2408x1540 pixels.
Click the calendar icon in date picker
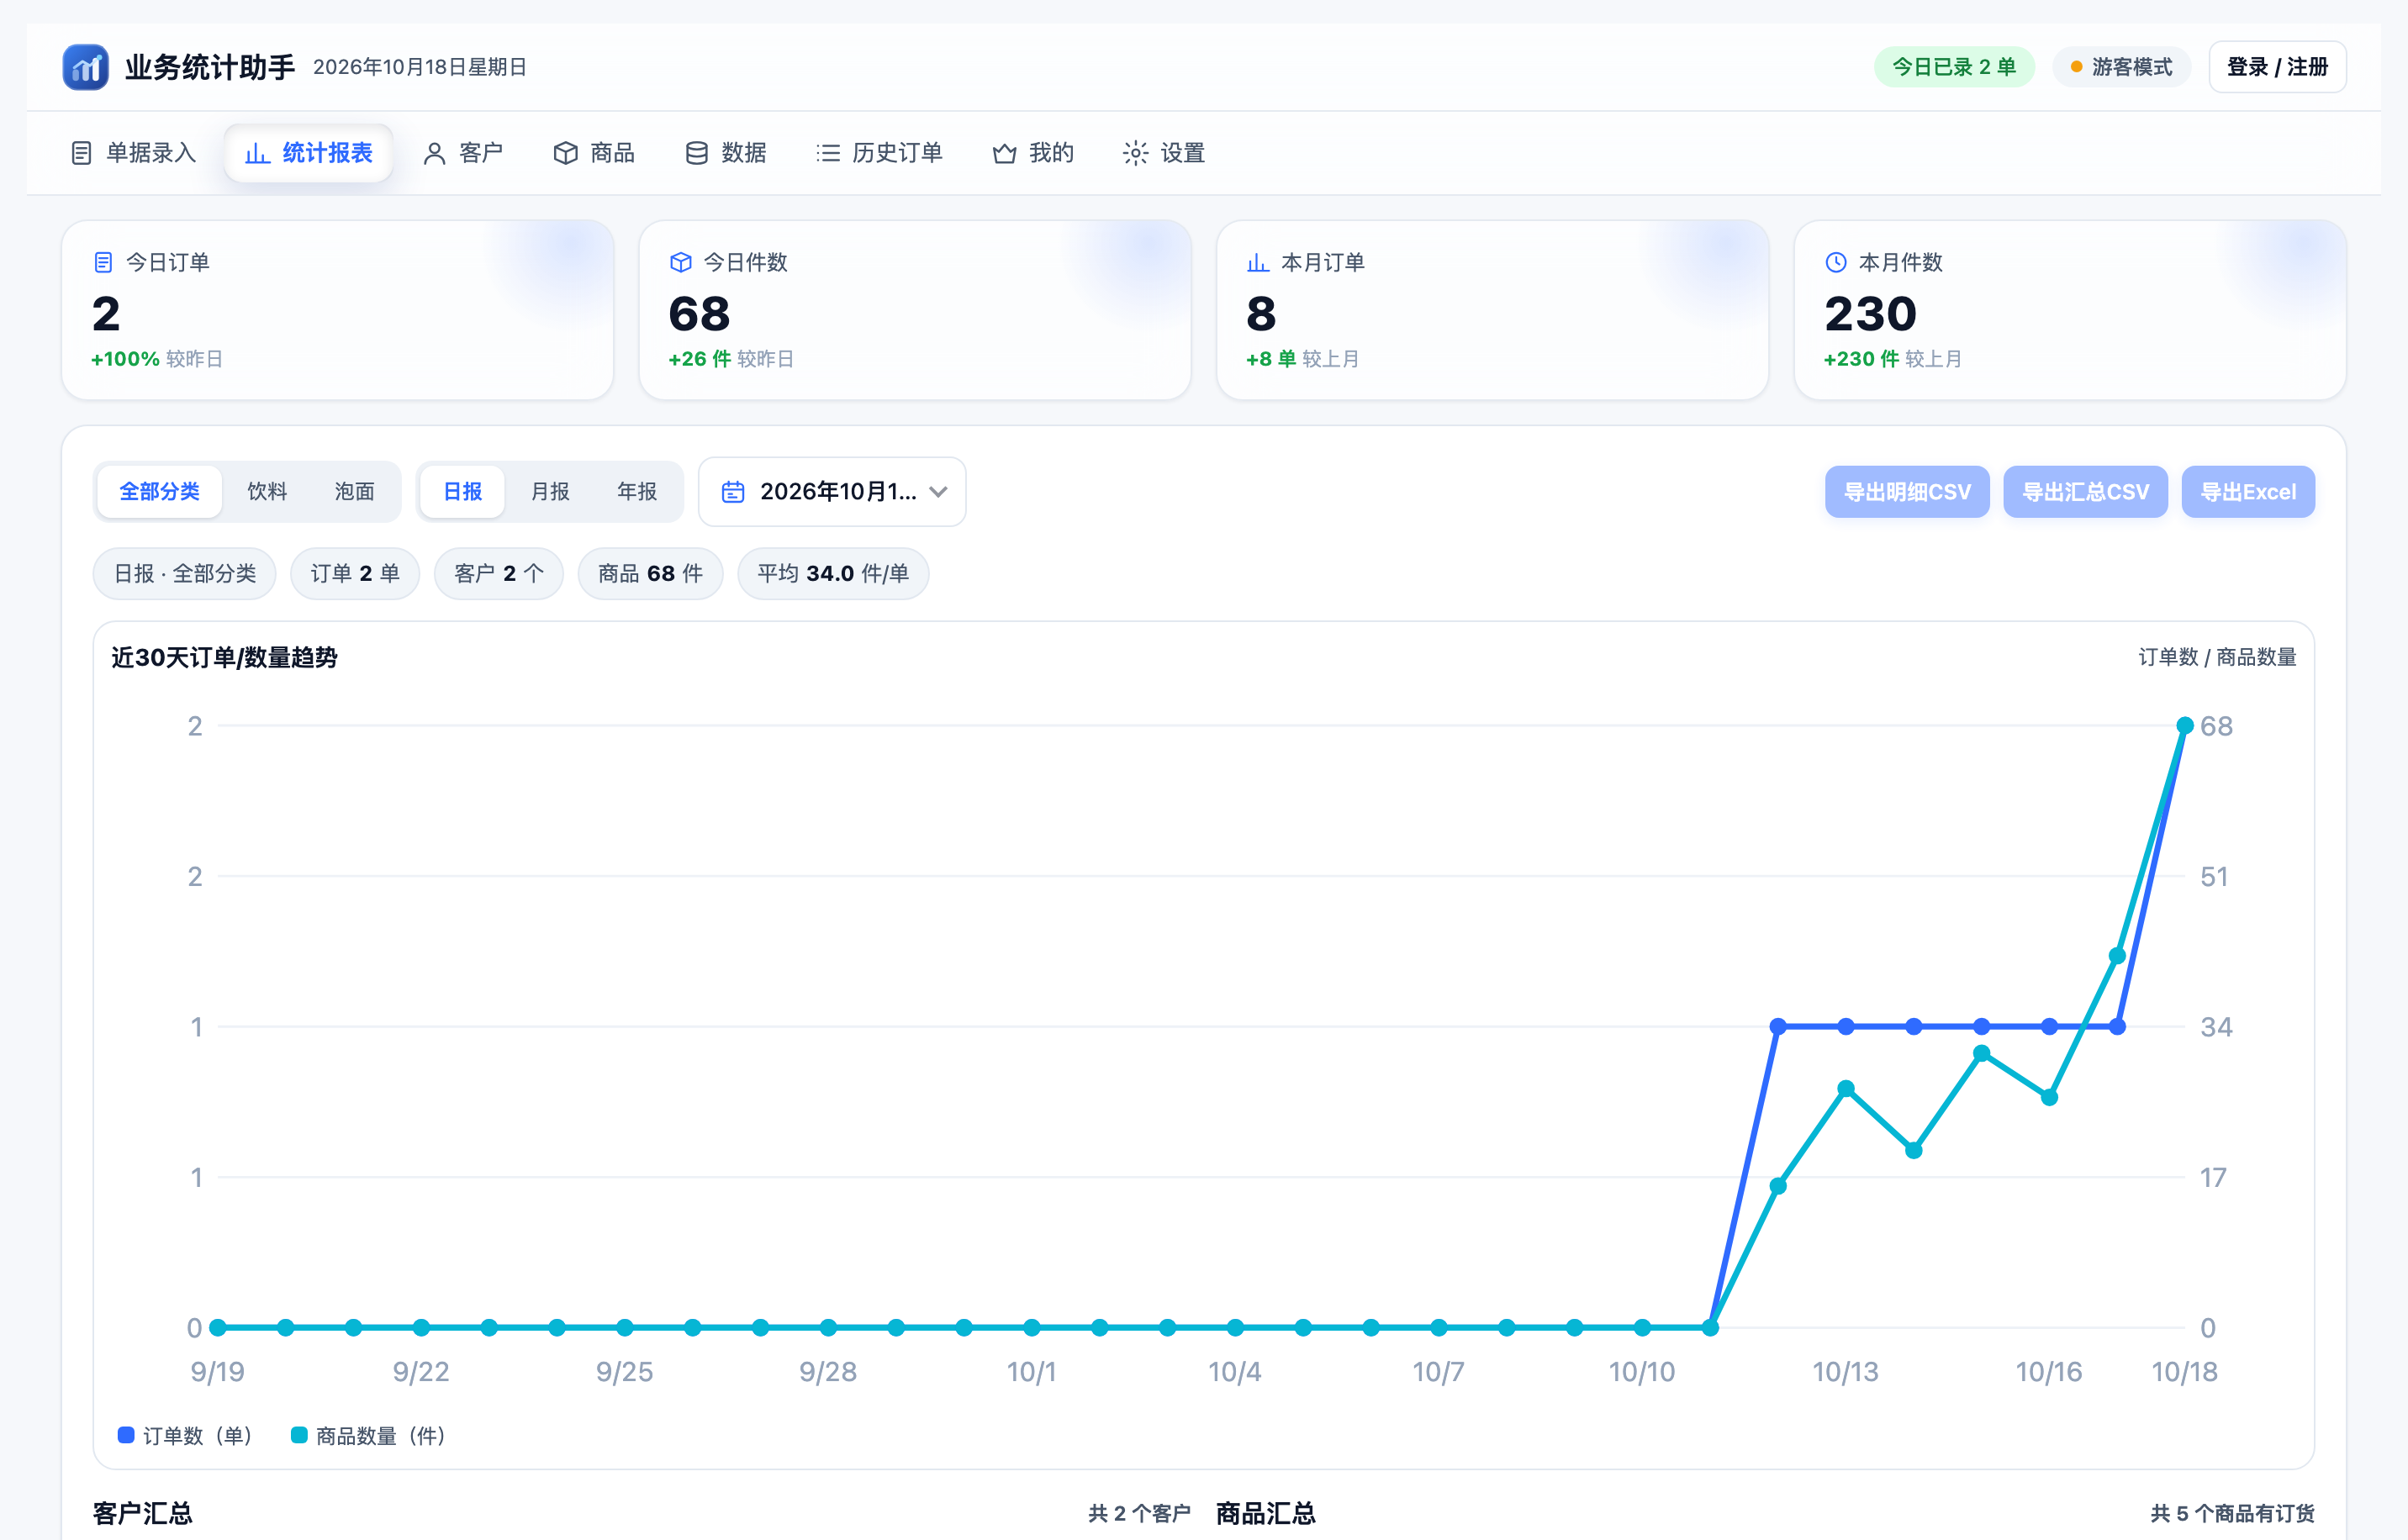(733, 492)
